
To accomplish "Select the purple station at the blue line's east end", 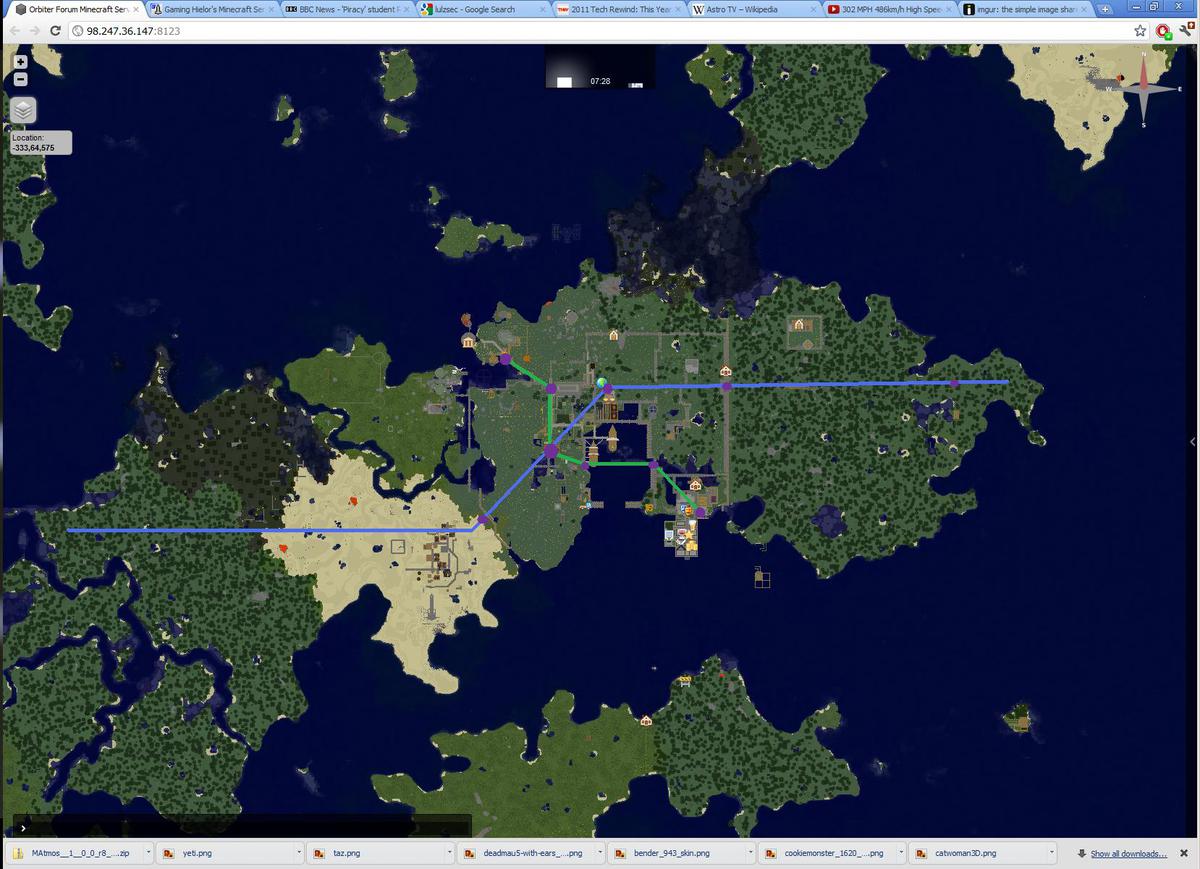I will click(955, 383).
